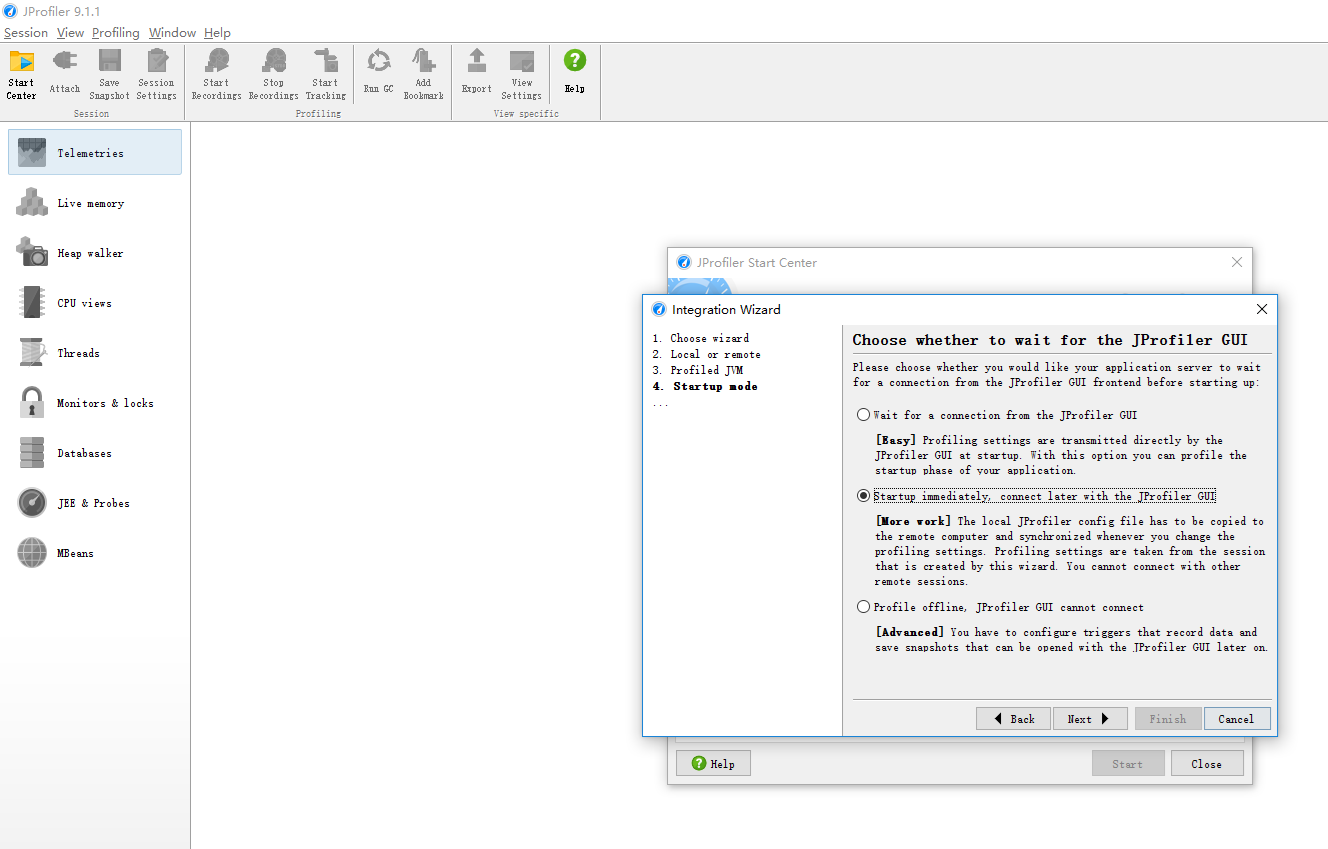
Task: Open the Threads section
Action: coord(95,353)
